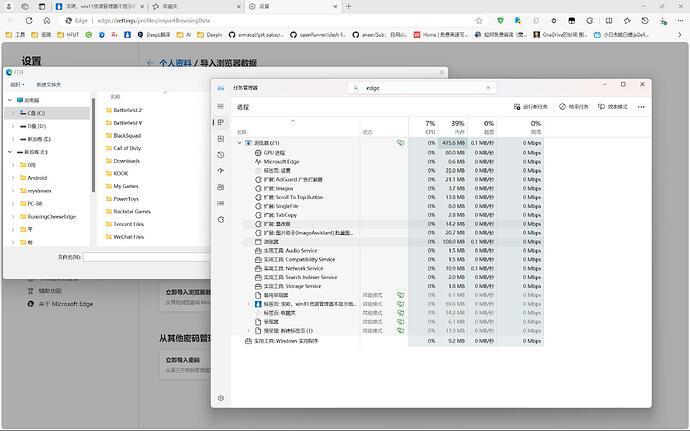The height and width of the screenshot is (431, 690).
Task: Select the Battlefield 2 folder
Action: pyautogui.click(x=126, y=110)
